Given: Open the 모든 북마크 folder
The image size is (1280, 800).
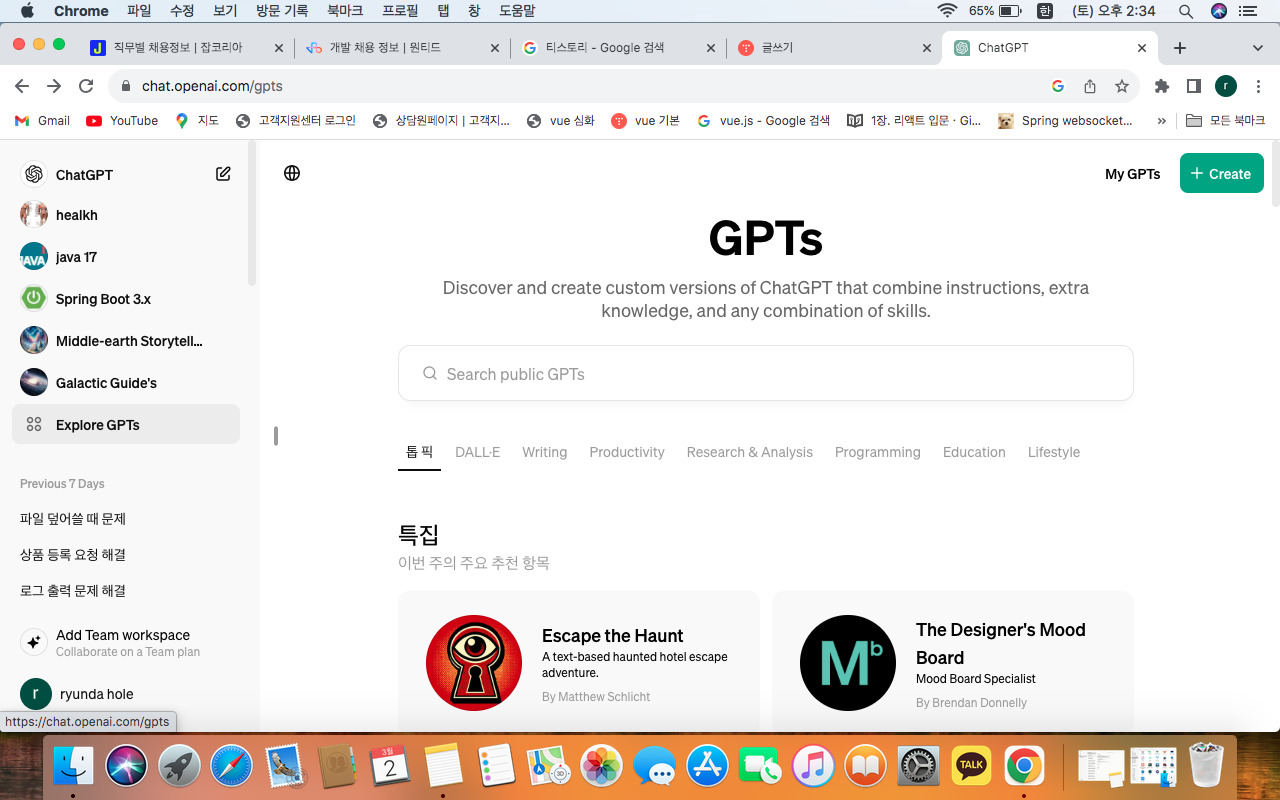Looking at the screenshot, I should tap(1225, 120).
